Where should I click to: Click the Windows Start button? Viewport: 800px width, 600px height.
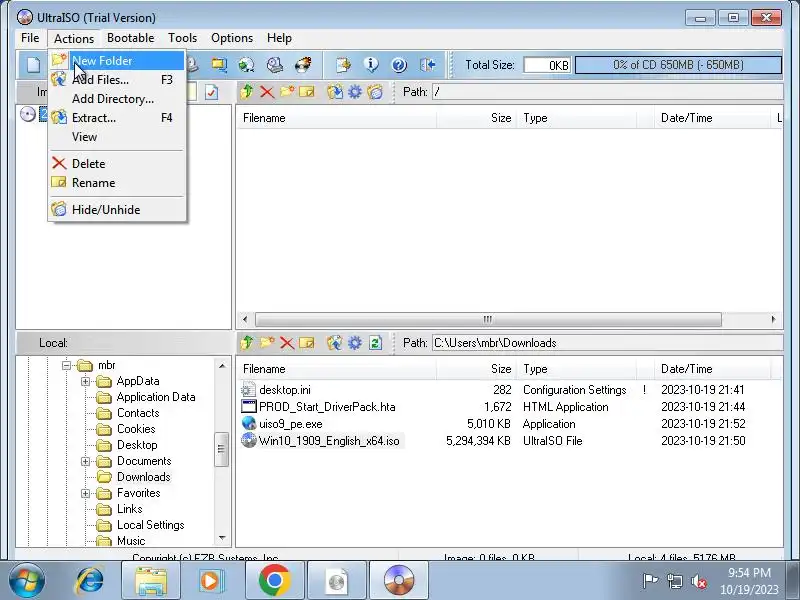[x=27, y=581]
